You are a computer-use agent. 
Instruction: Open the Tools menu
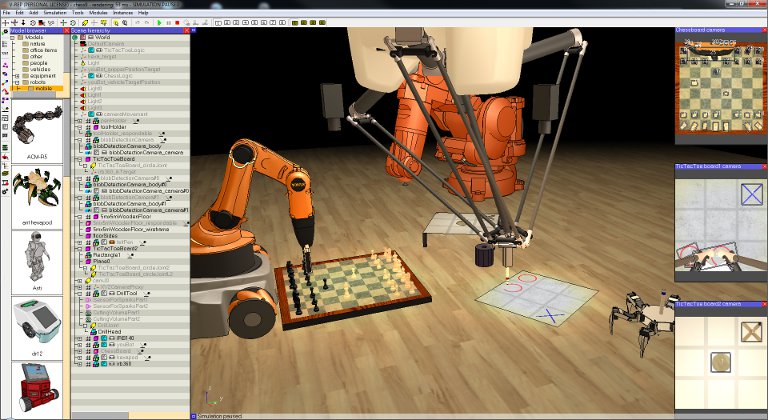tap(77, 12)
